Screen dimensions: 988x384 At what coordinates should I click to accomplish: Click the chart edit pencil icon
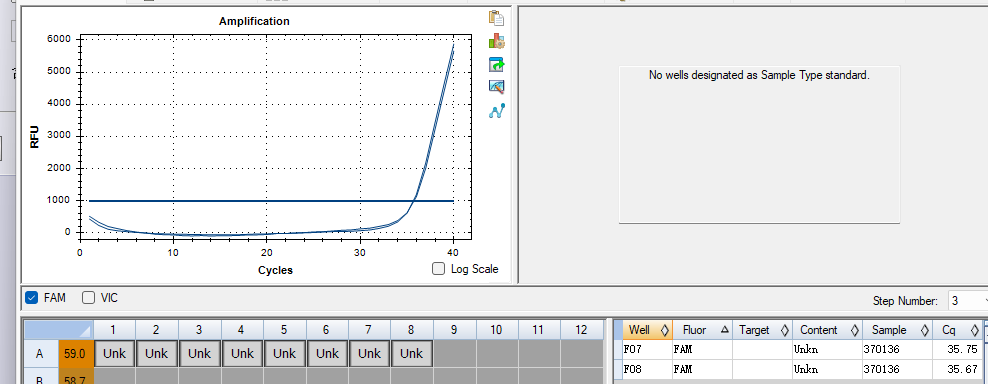[x=497, y=87]
